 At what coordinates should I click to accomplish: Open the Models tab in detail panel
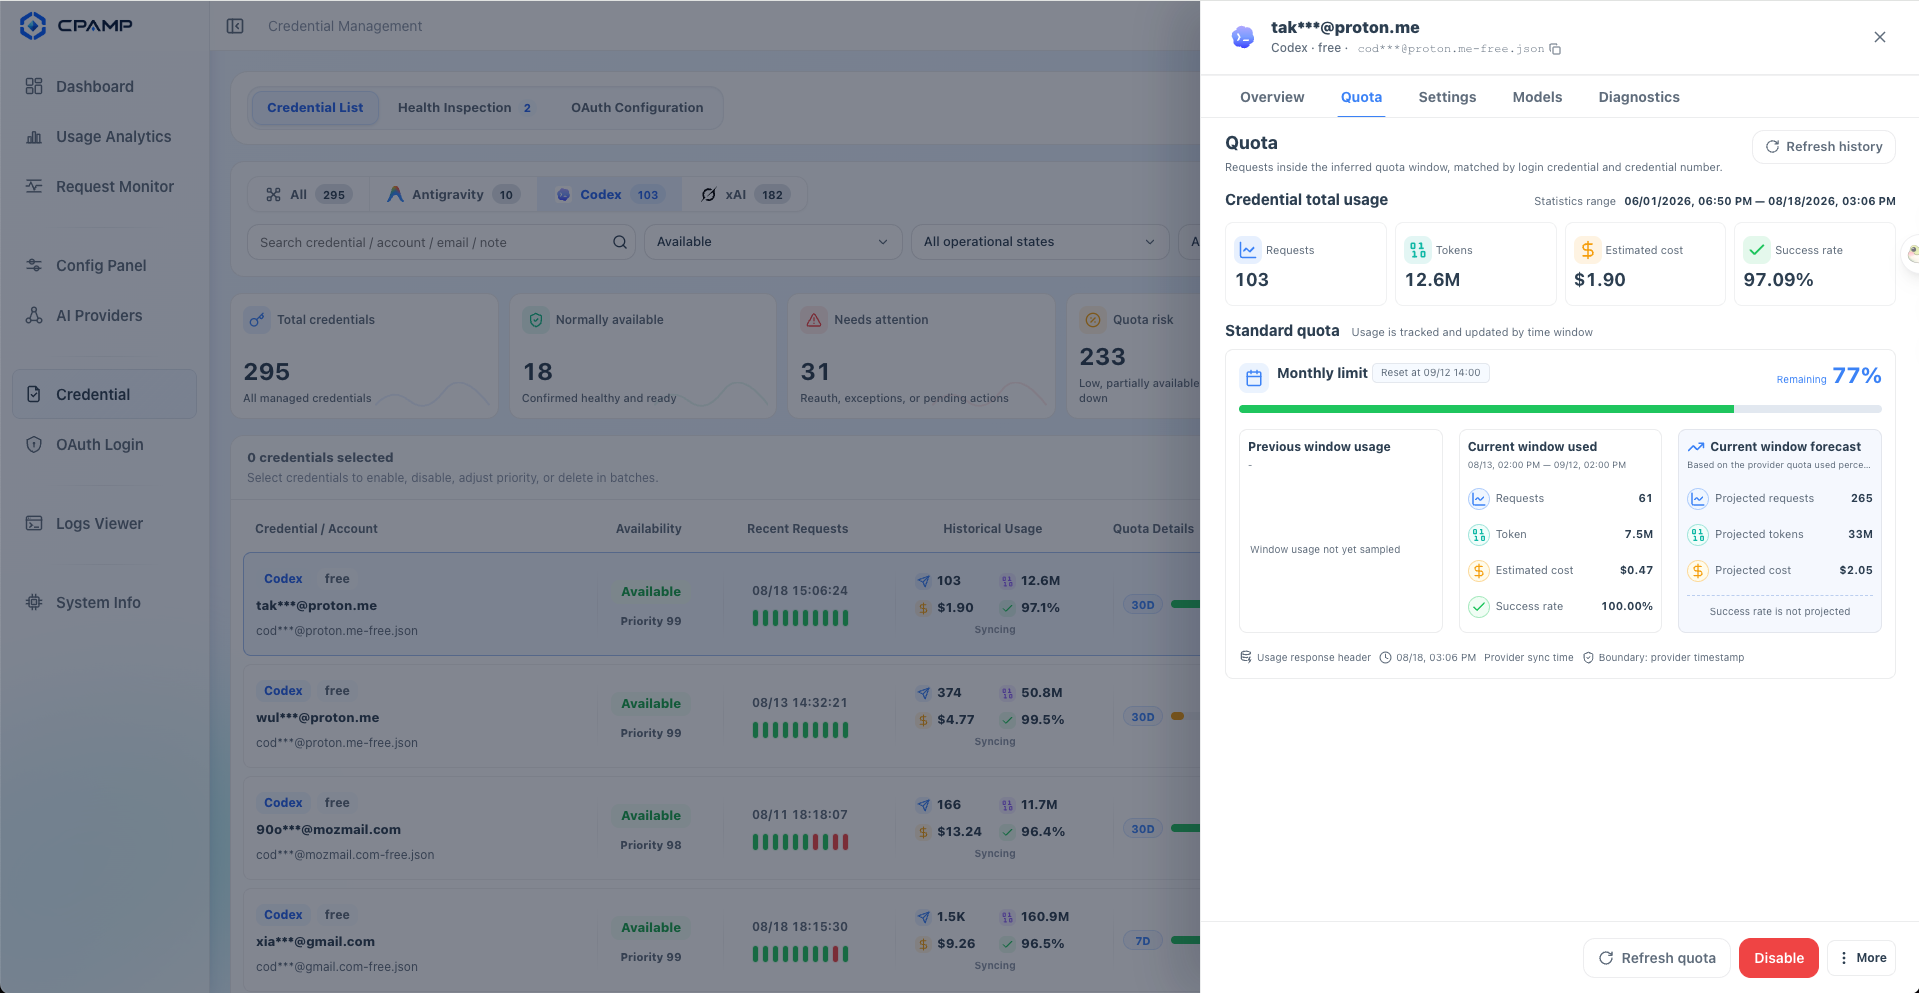pos(1537,97)
